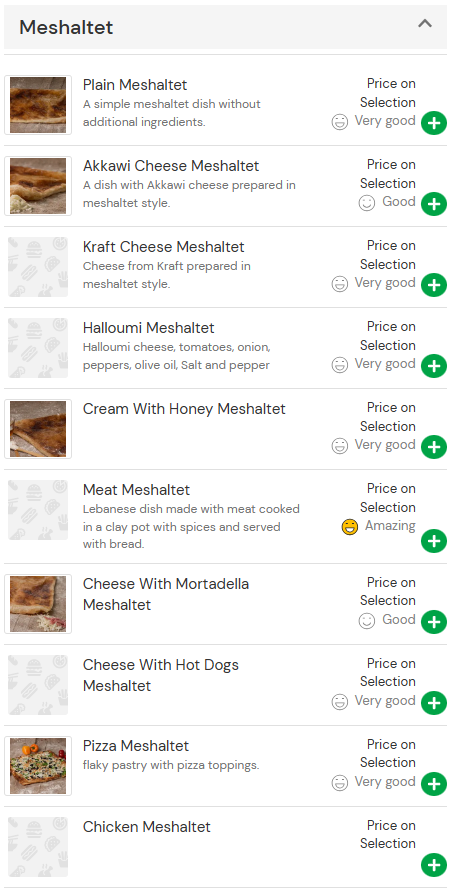
Task: Add Meat Meshaltet using the plus icon
Action: point(433,541)
